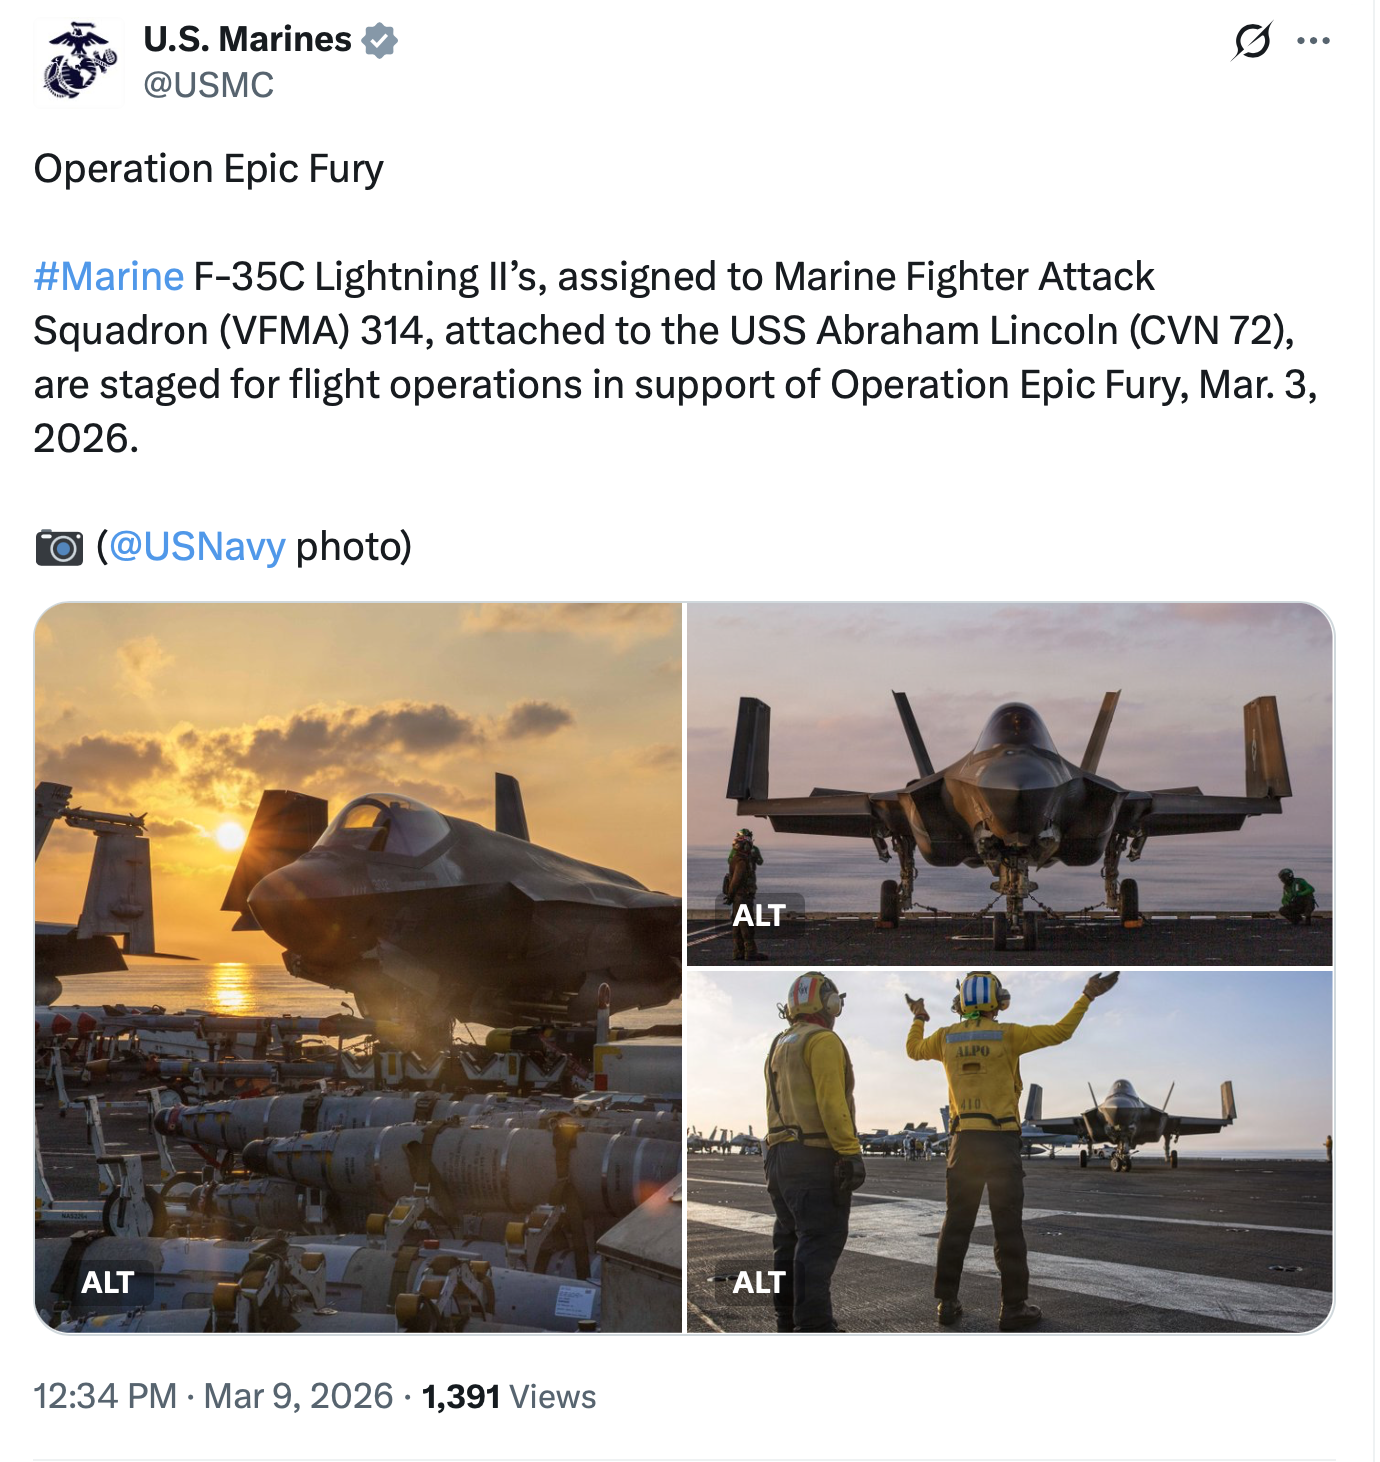
Task: Click the blue verified badge
Action: pyautogui.click(x=380, y=40)
